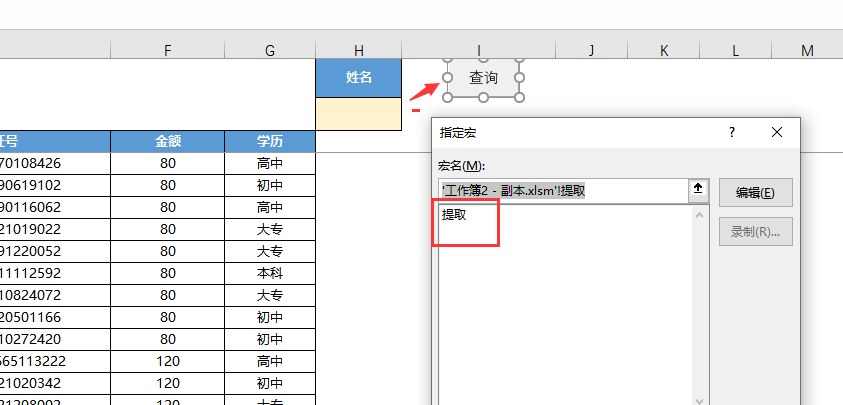Select column J header
843x405 pixels.
tap(591, 51)
